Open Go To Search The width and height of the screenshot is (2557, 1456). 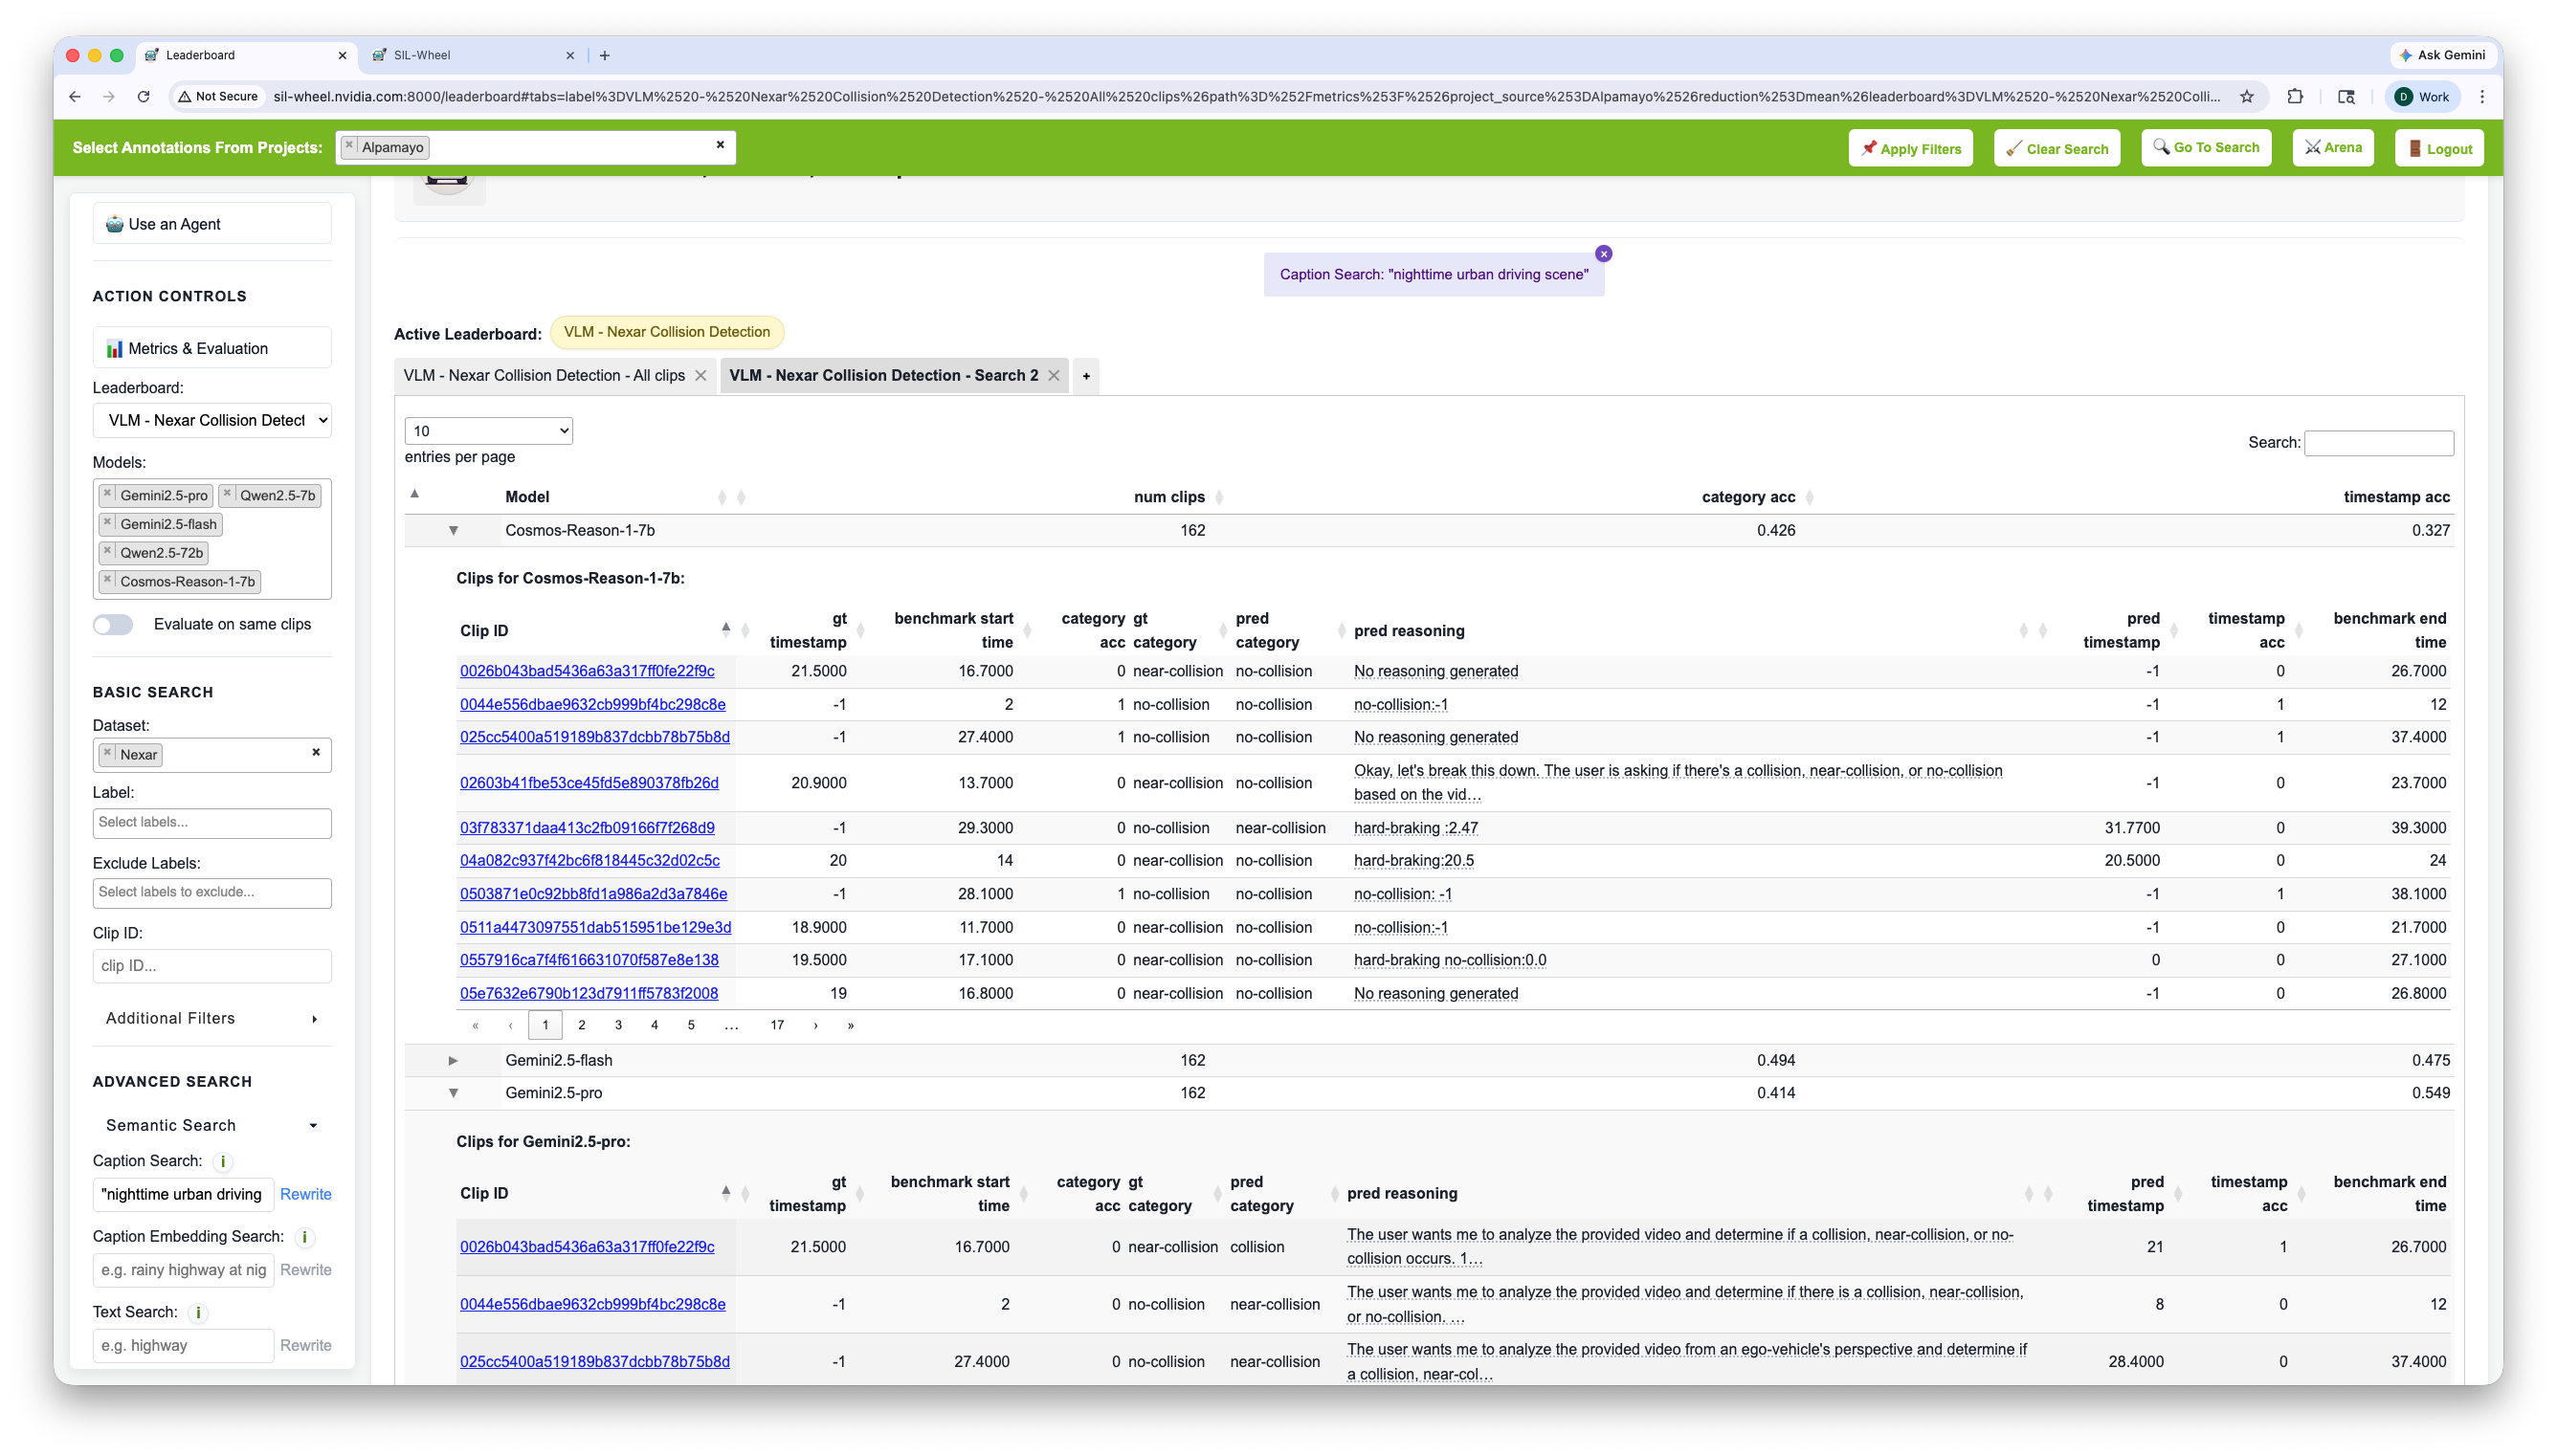click(x=2206, y=148)
